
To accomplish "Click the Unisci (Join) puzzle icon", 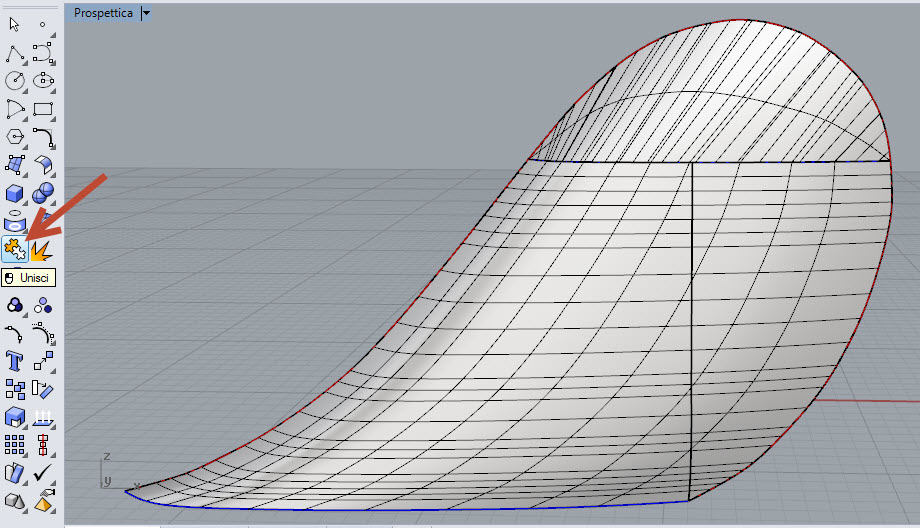I will coord(15,249).
